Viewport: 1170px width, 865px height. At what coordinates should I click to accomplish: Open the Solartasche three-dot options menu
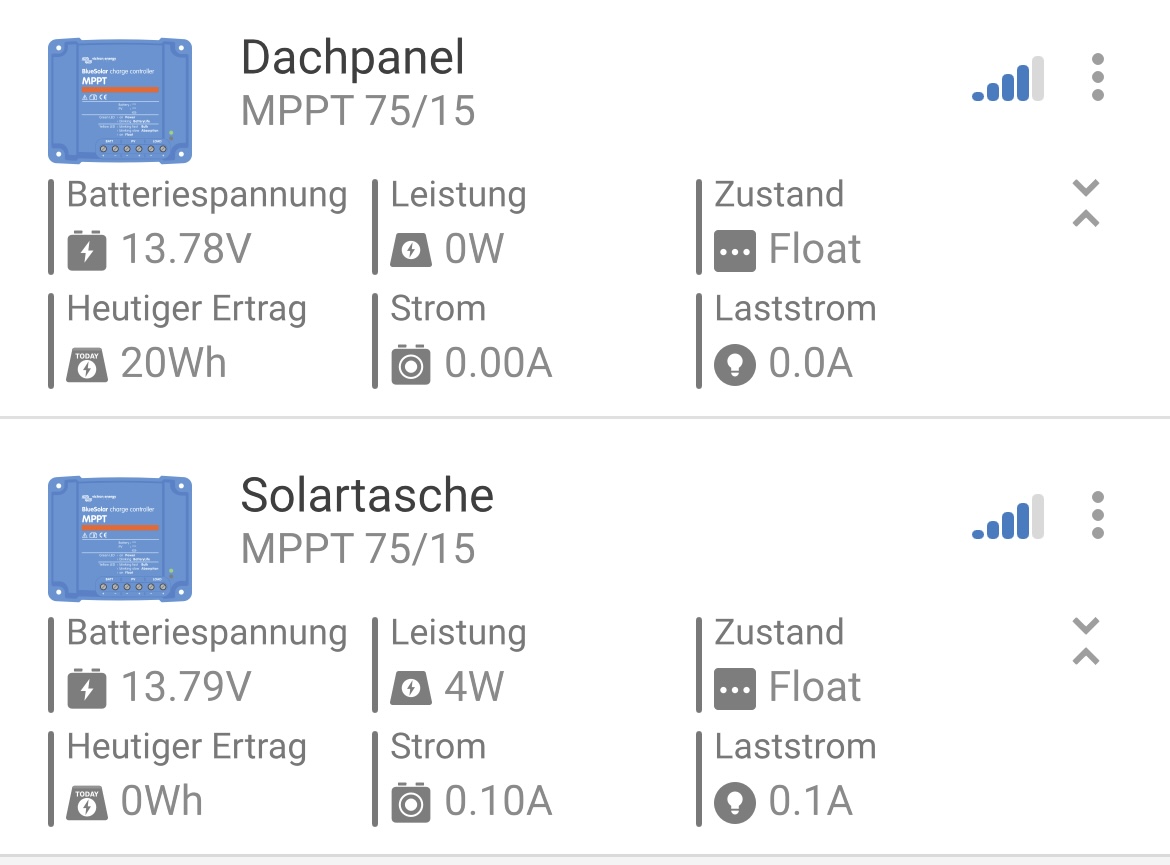[1098, 515]
